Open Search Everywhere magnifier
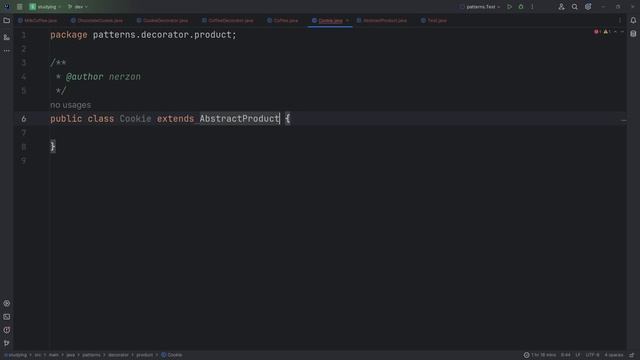 coord(574,7)
